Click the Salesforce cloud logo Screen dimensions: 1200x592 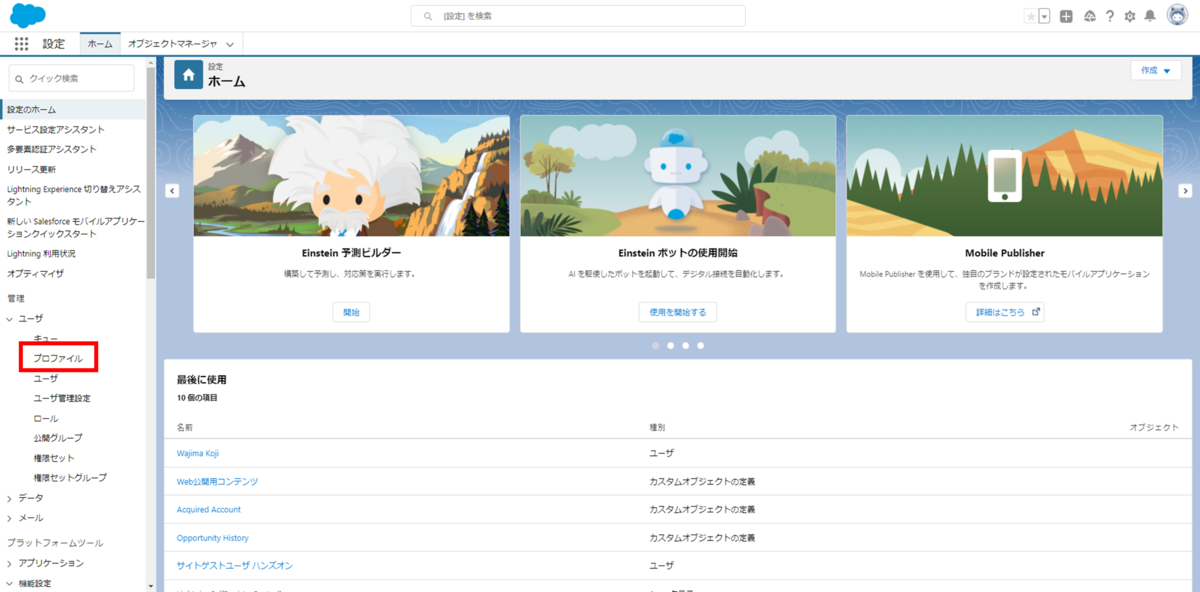28,15
